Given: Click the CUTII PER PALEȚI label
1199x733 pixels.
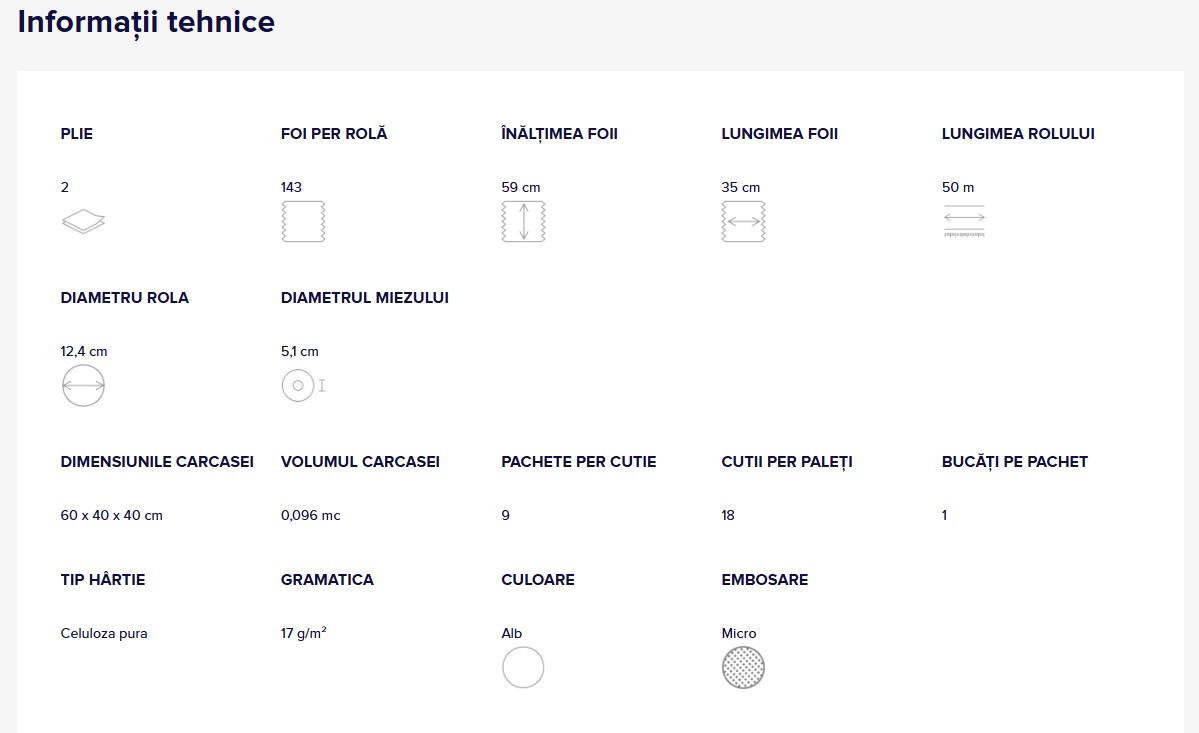Looking at the screenshot, I should tap(787, 462).
